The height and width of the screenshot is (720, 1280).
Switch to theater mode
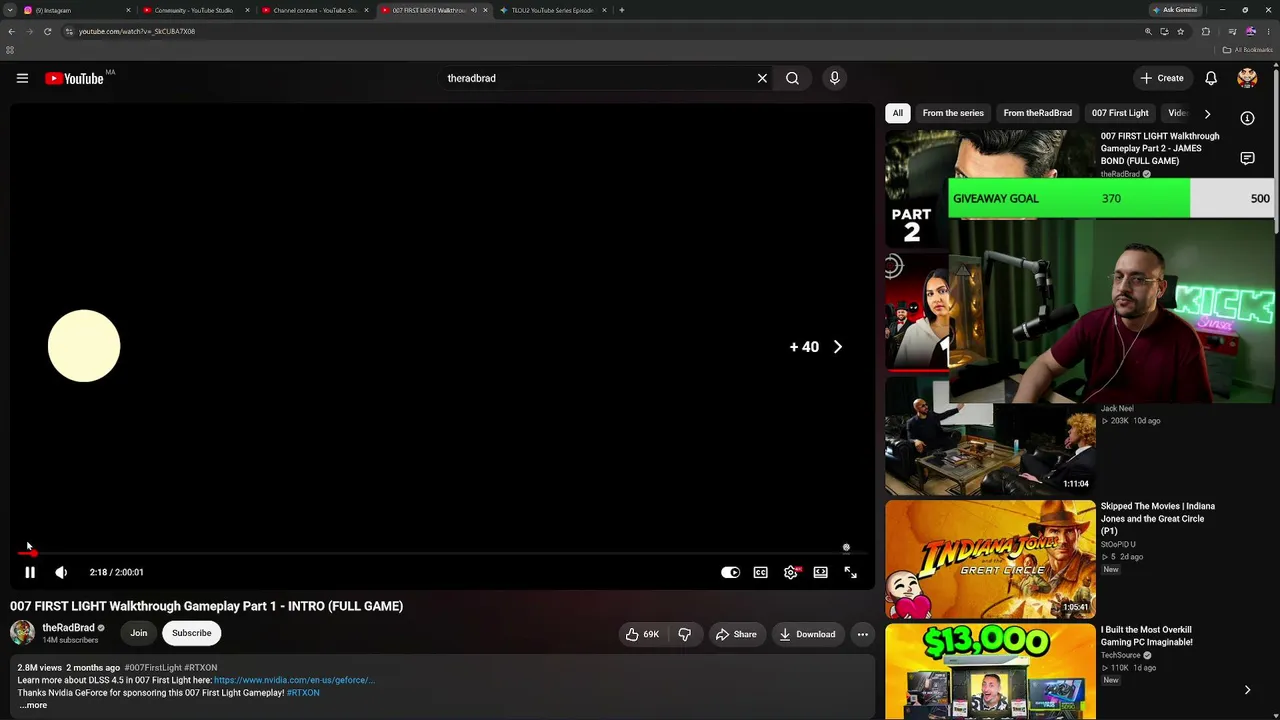click(x=820, y=572)
